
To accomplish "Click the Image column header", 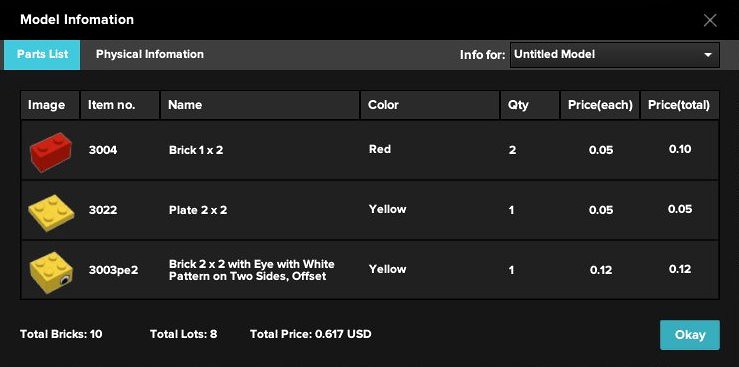I will point(50,105).
